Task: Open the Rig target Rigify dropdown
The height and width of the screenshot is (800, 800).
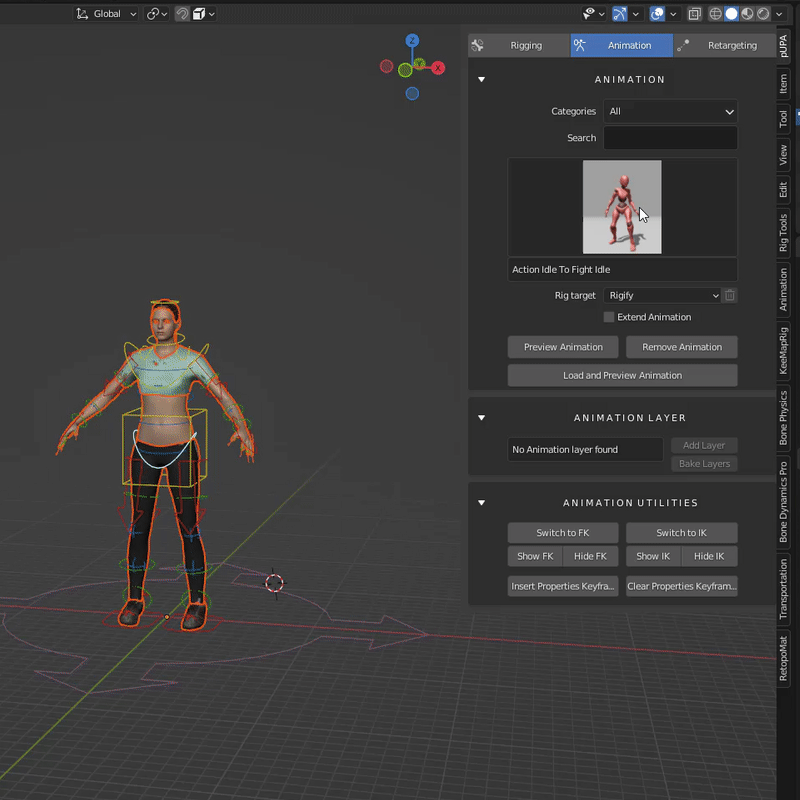Action: coord(662,295)
